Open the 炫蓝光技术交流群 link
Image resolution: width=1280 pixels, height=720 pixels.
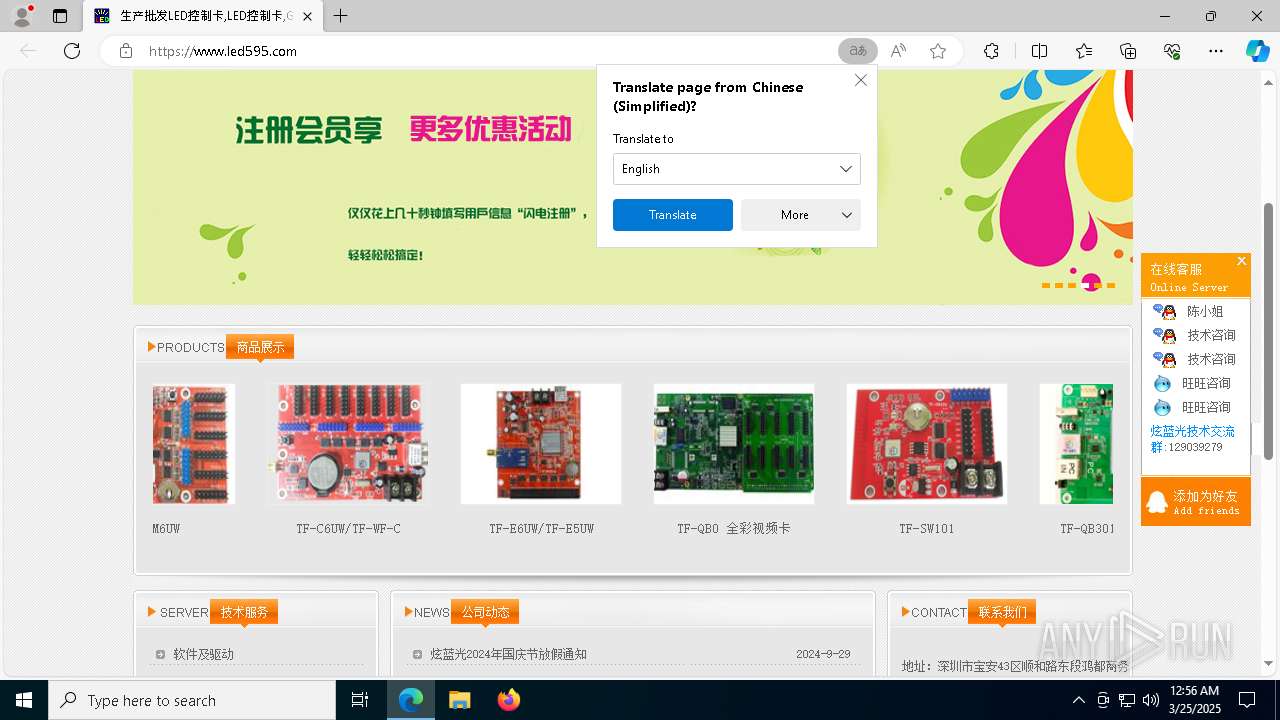[x=1192, y=439]
